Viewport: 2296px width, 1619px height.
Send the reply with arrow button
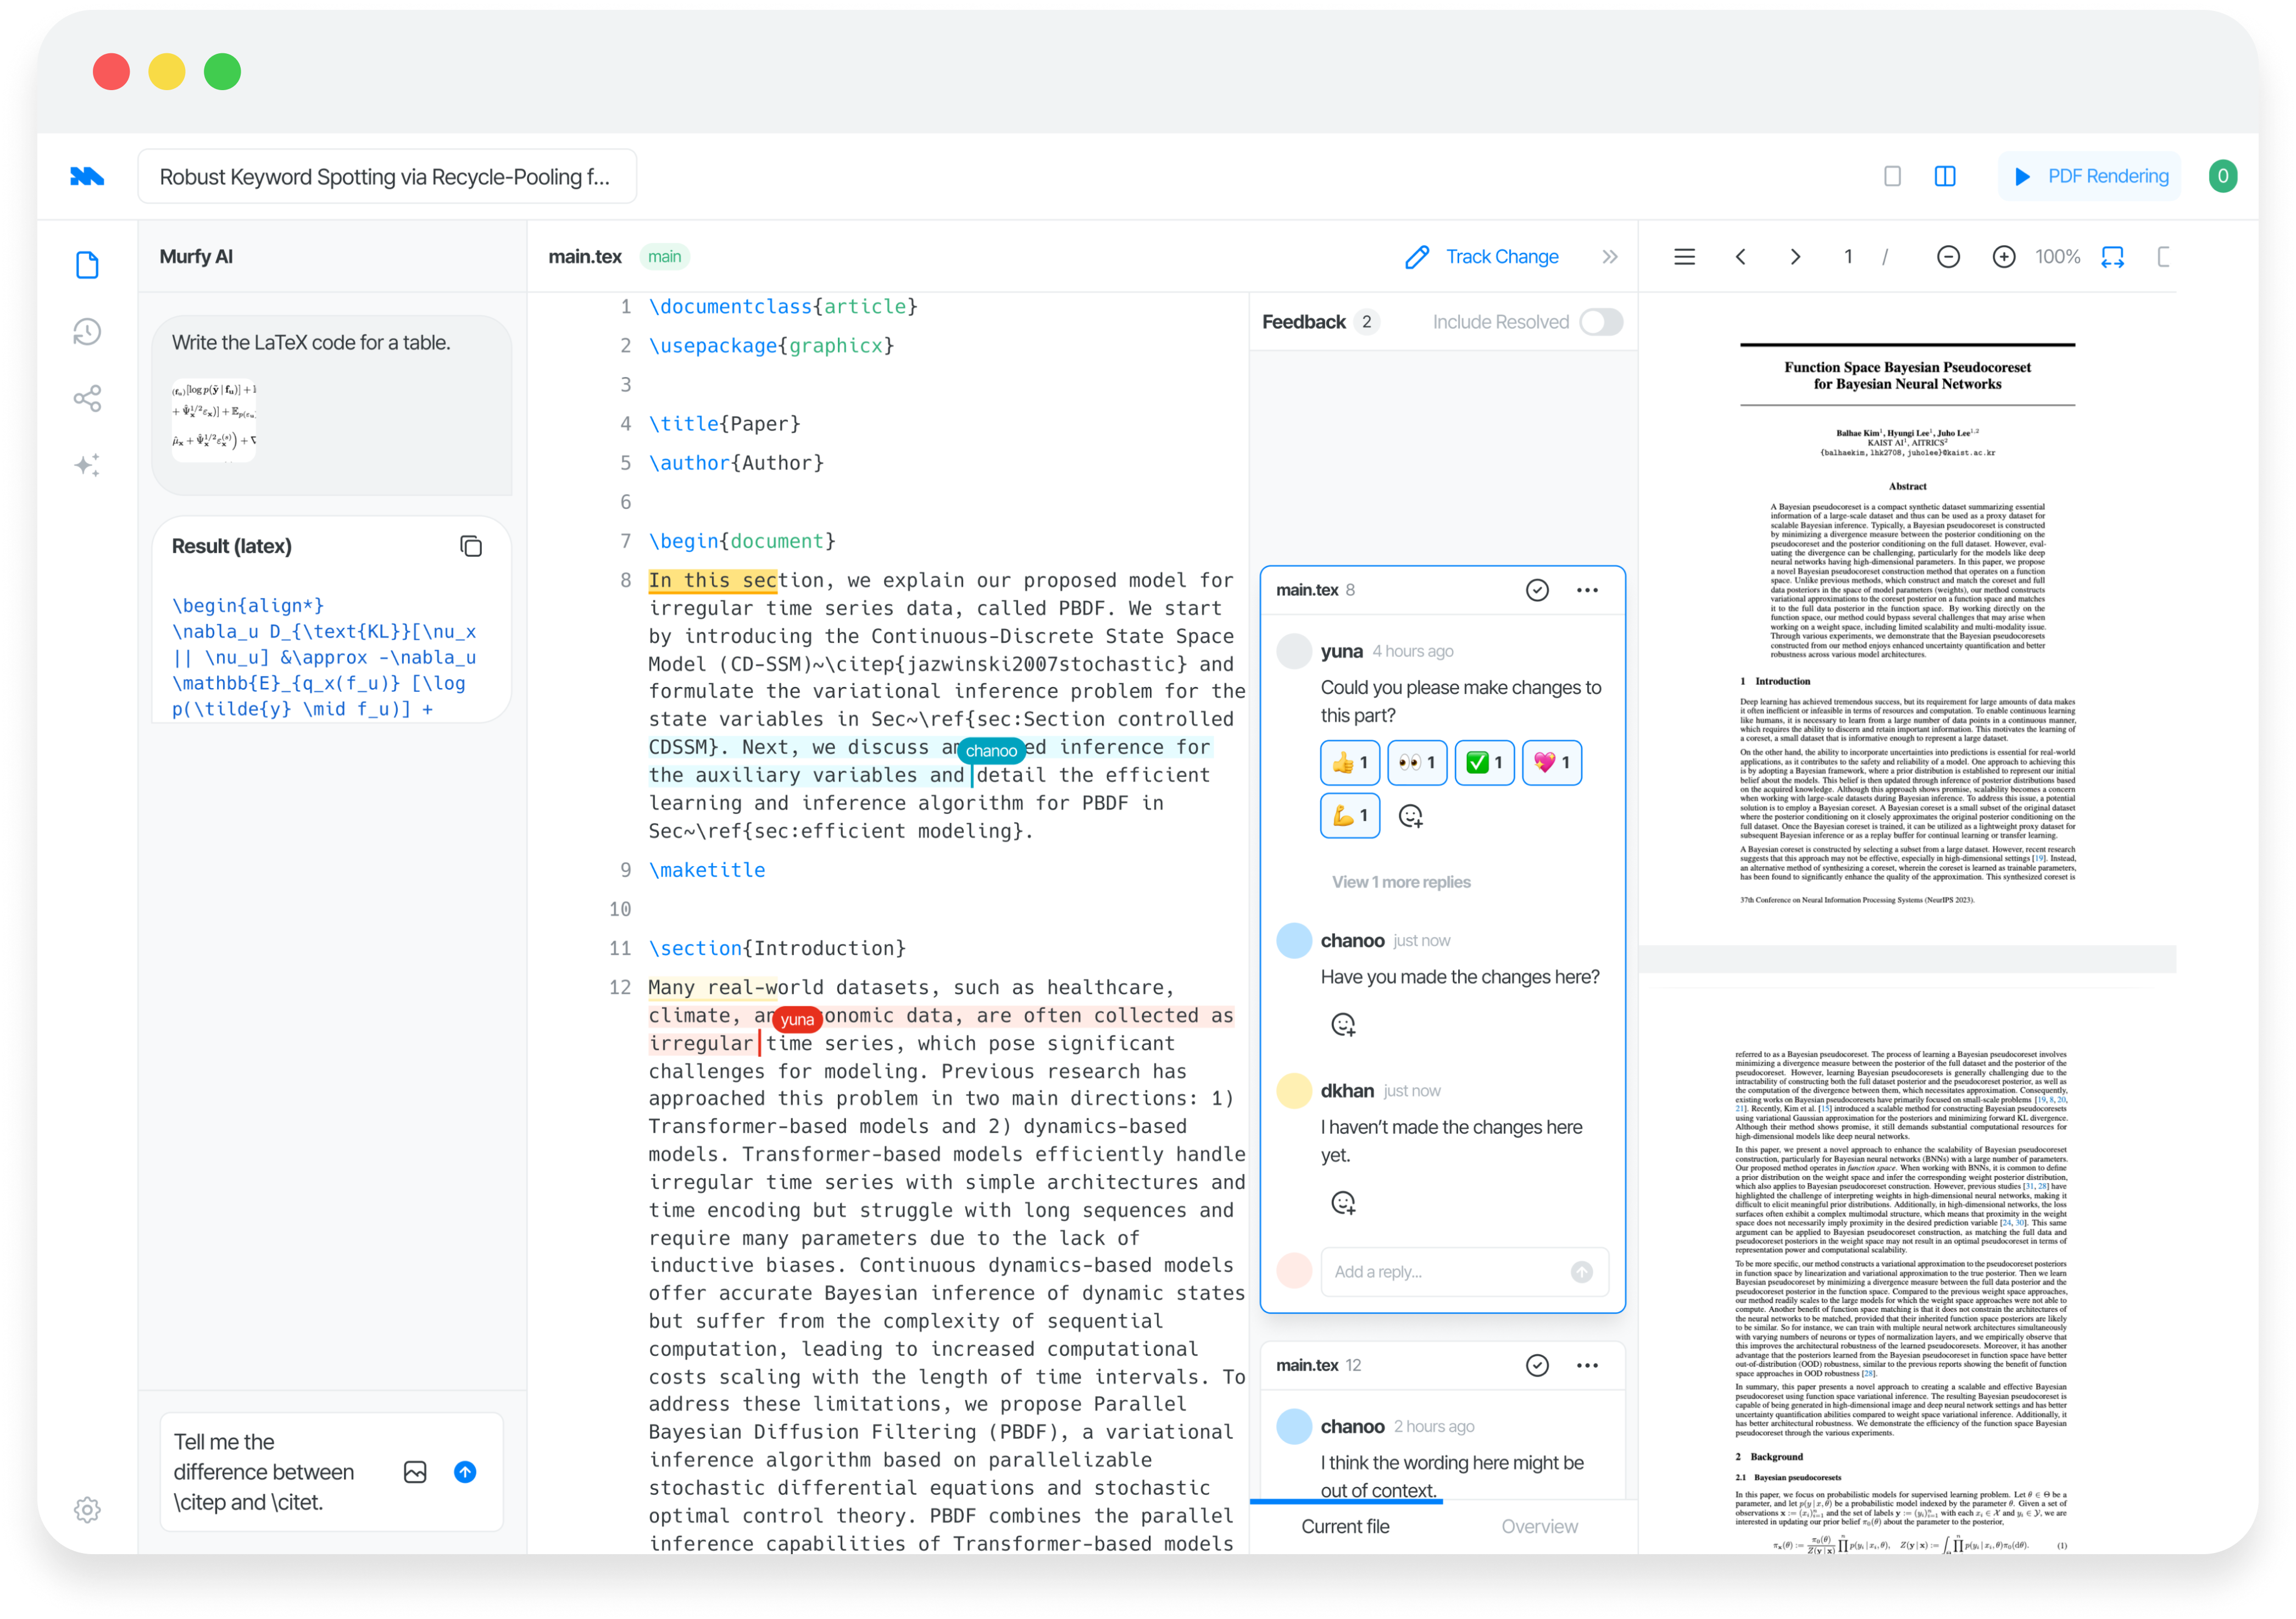[1581, 1272]
